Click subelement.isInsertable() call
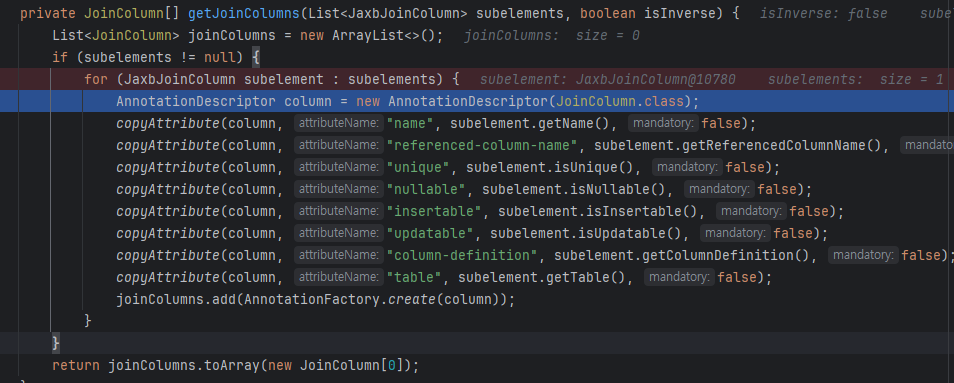Viewport: 954px width, 383px height. (597, 212)
